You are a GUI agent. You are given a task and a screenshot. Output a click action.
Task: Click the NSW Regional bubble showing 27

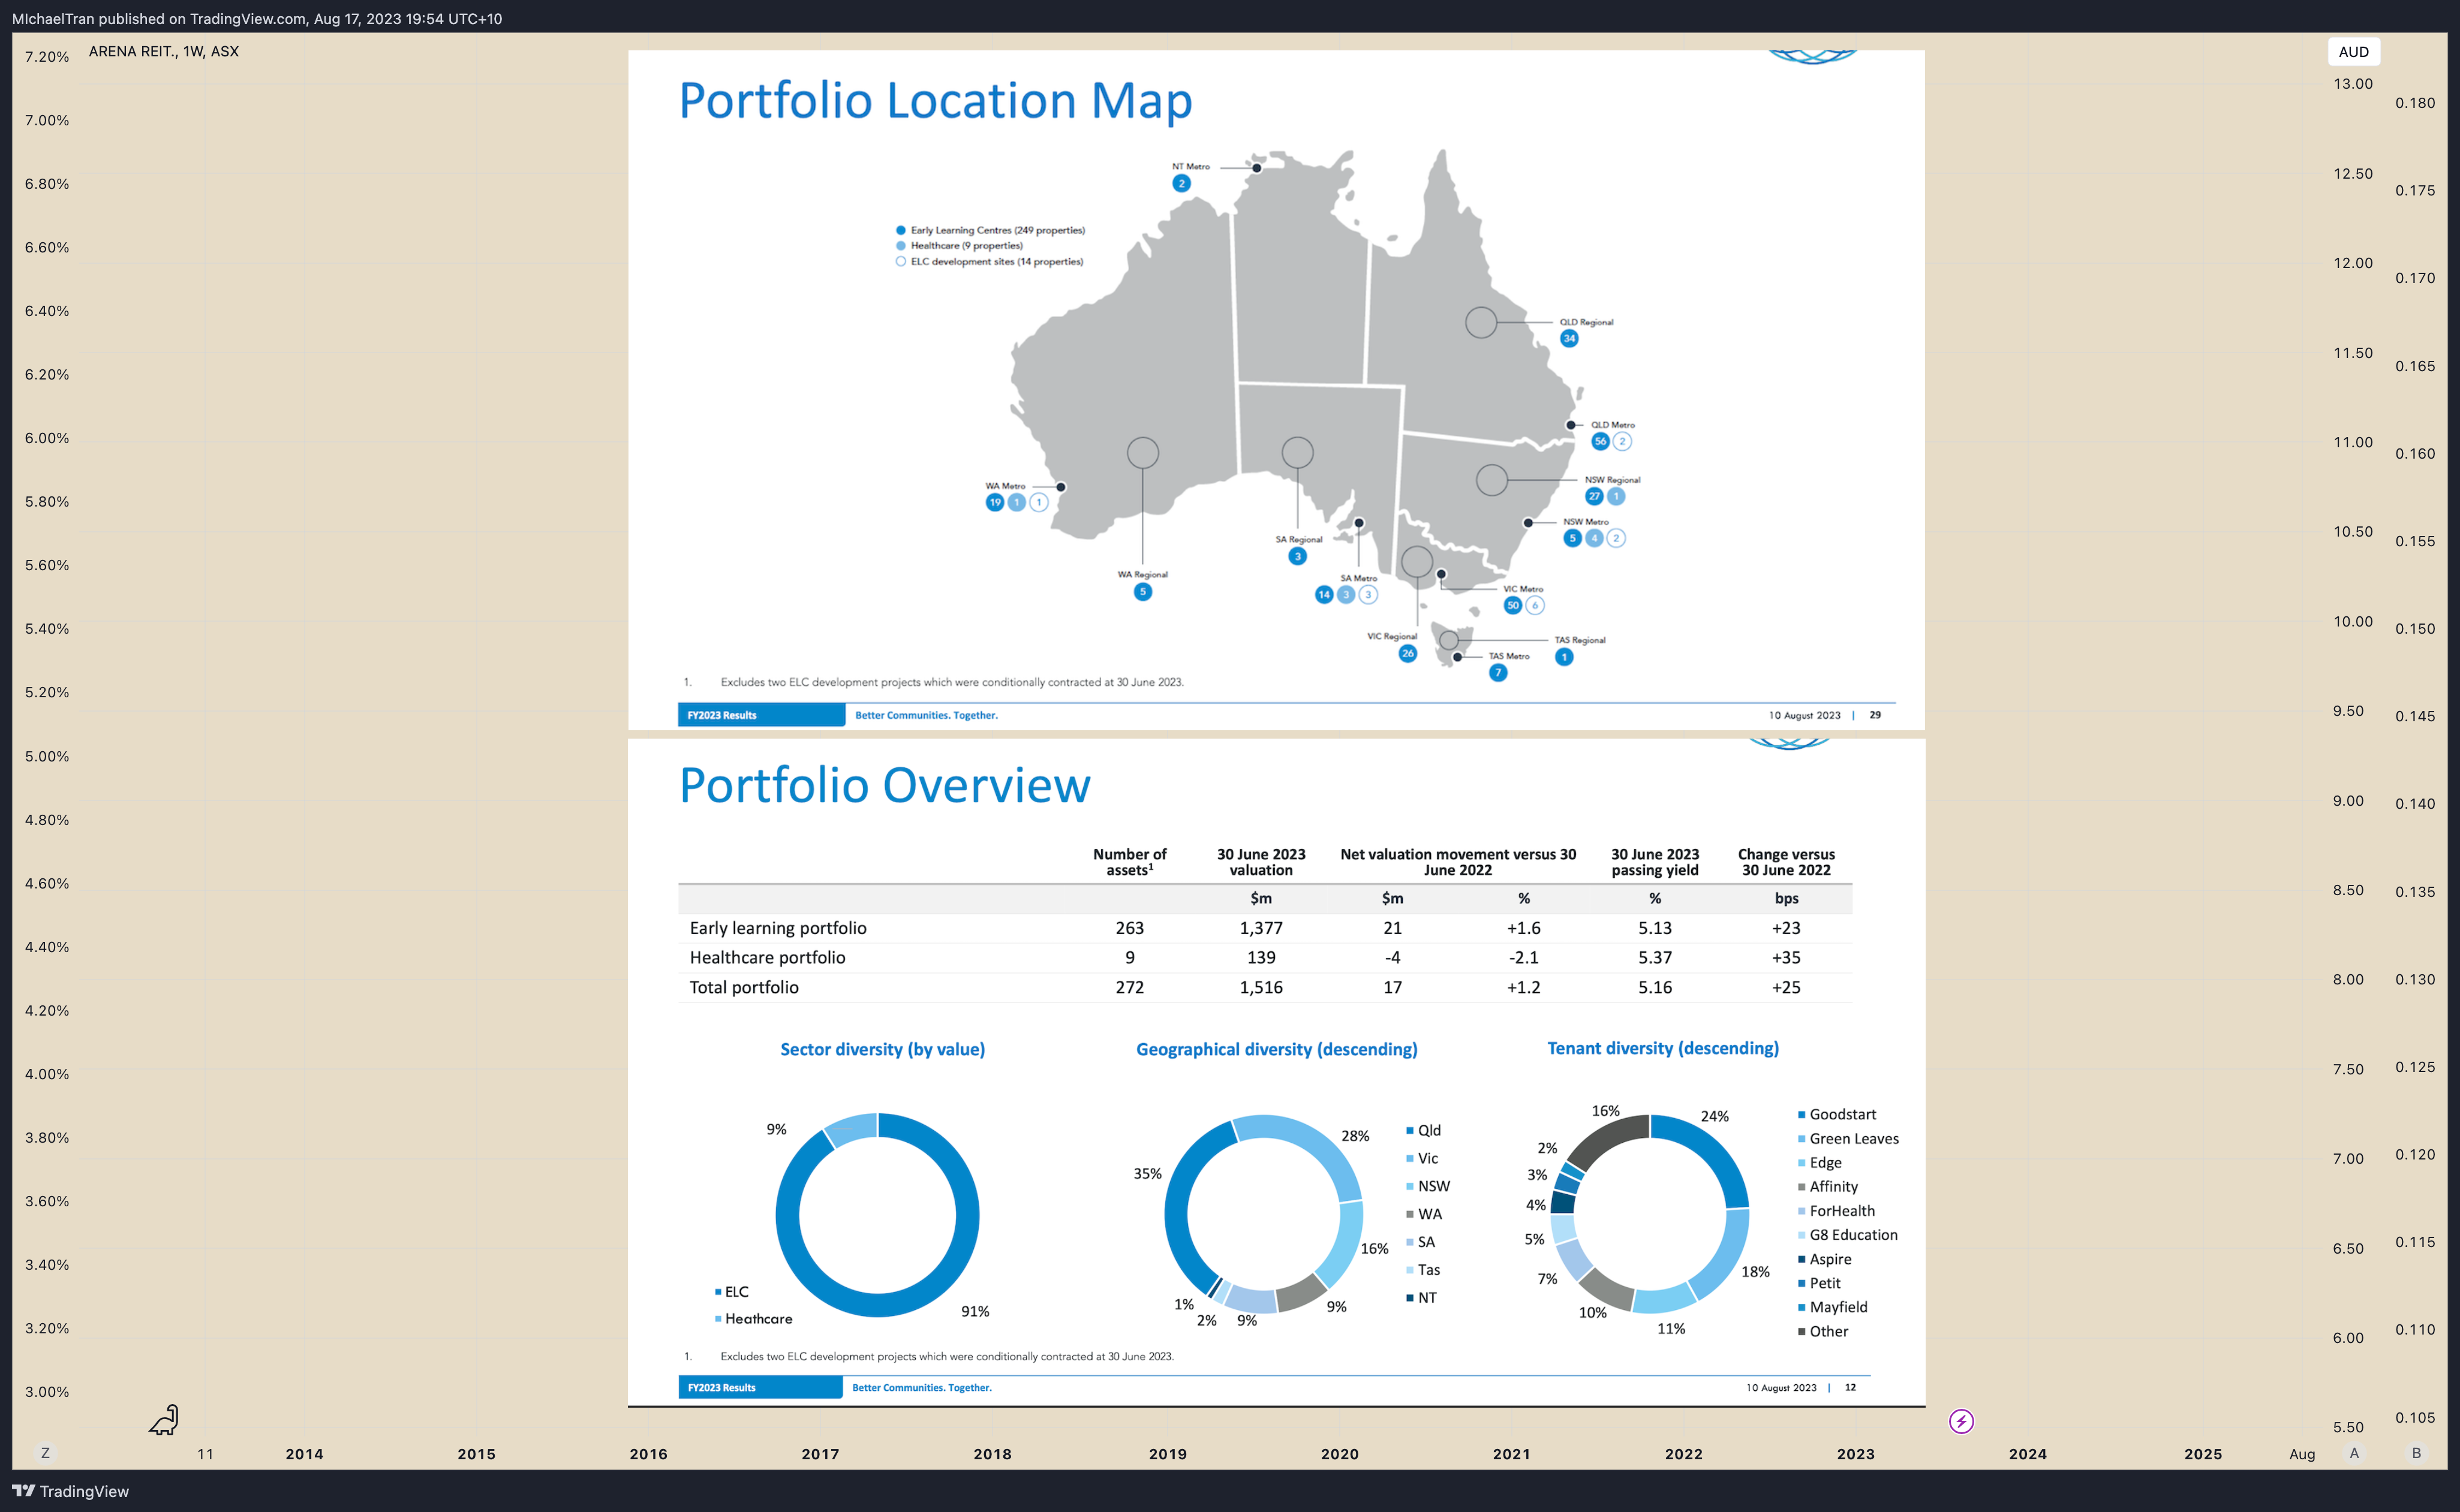coord(1594,496)
